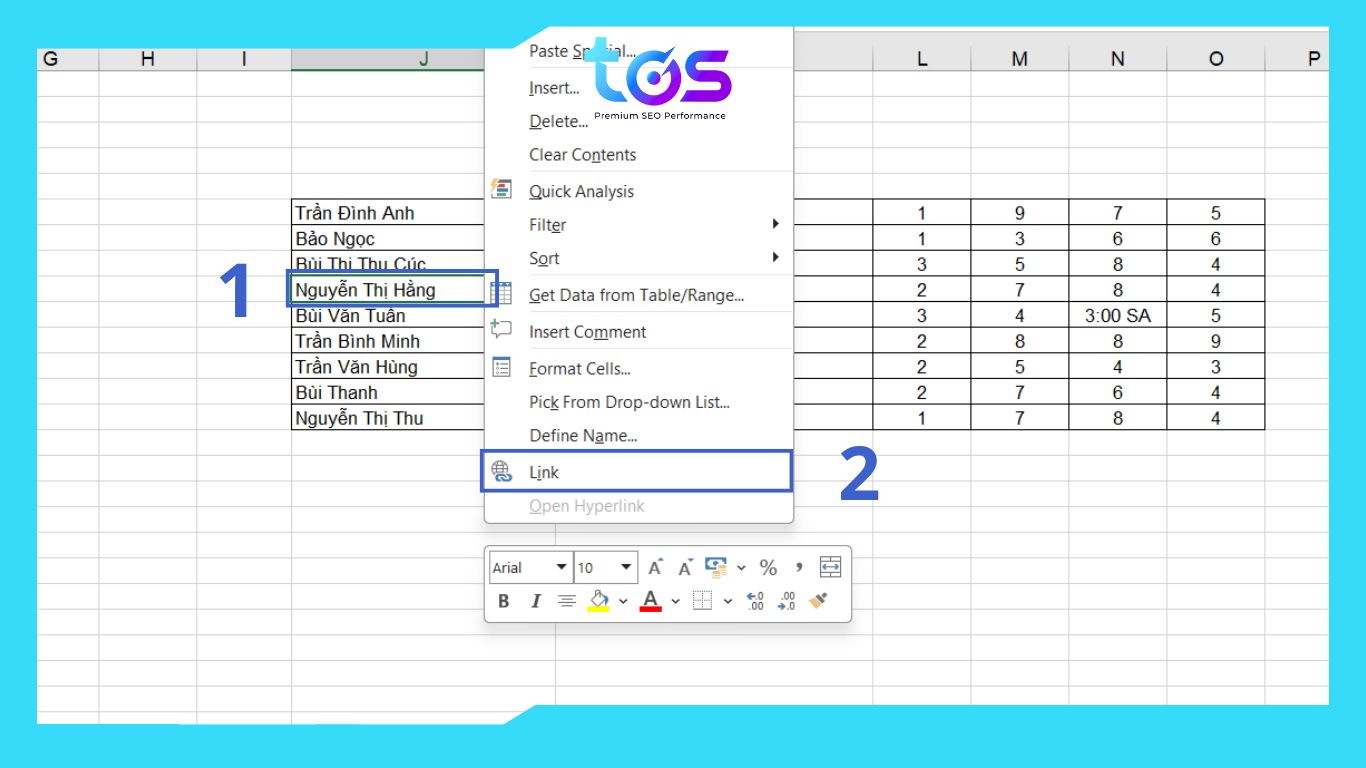
Task: Select Format Cells… in context menu
Action: [x=580, y=369]
